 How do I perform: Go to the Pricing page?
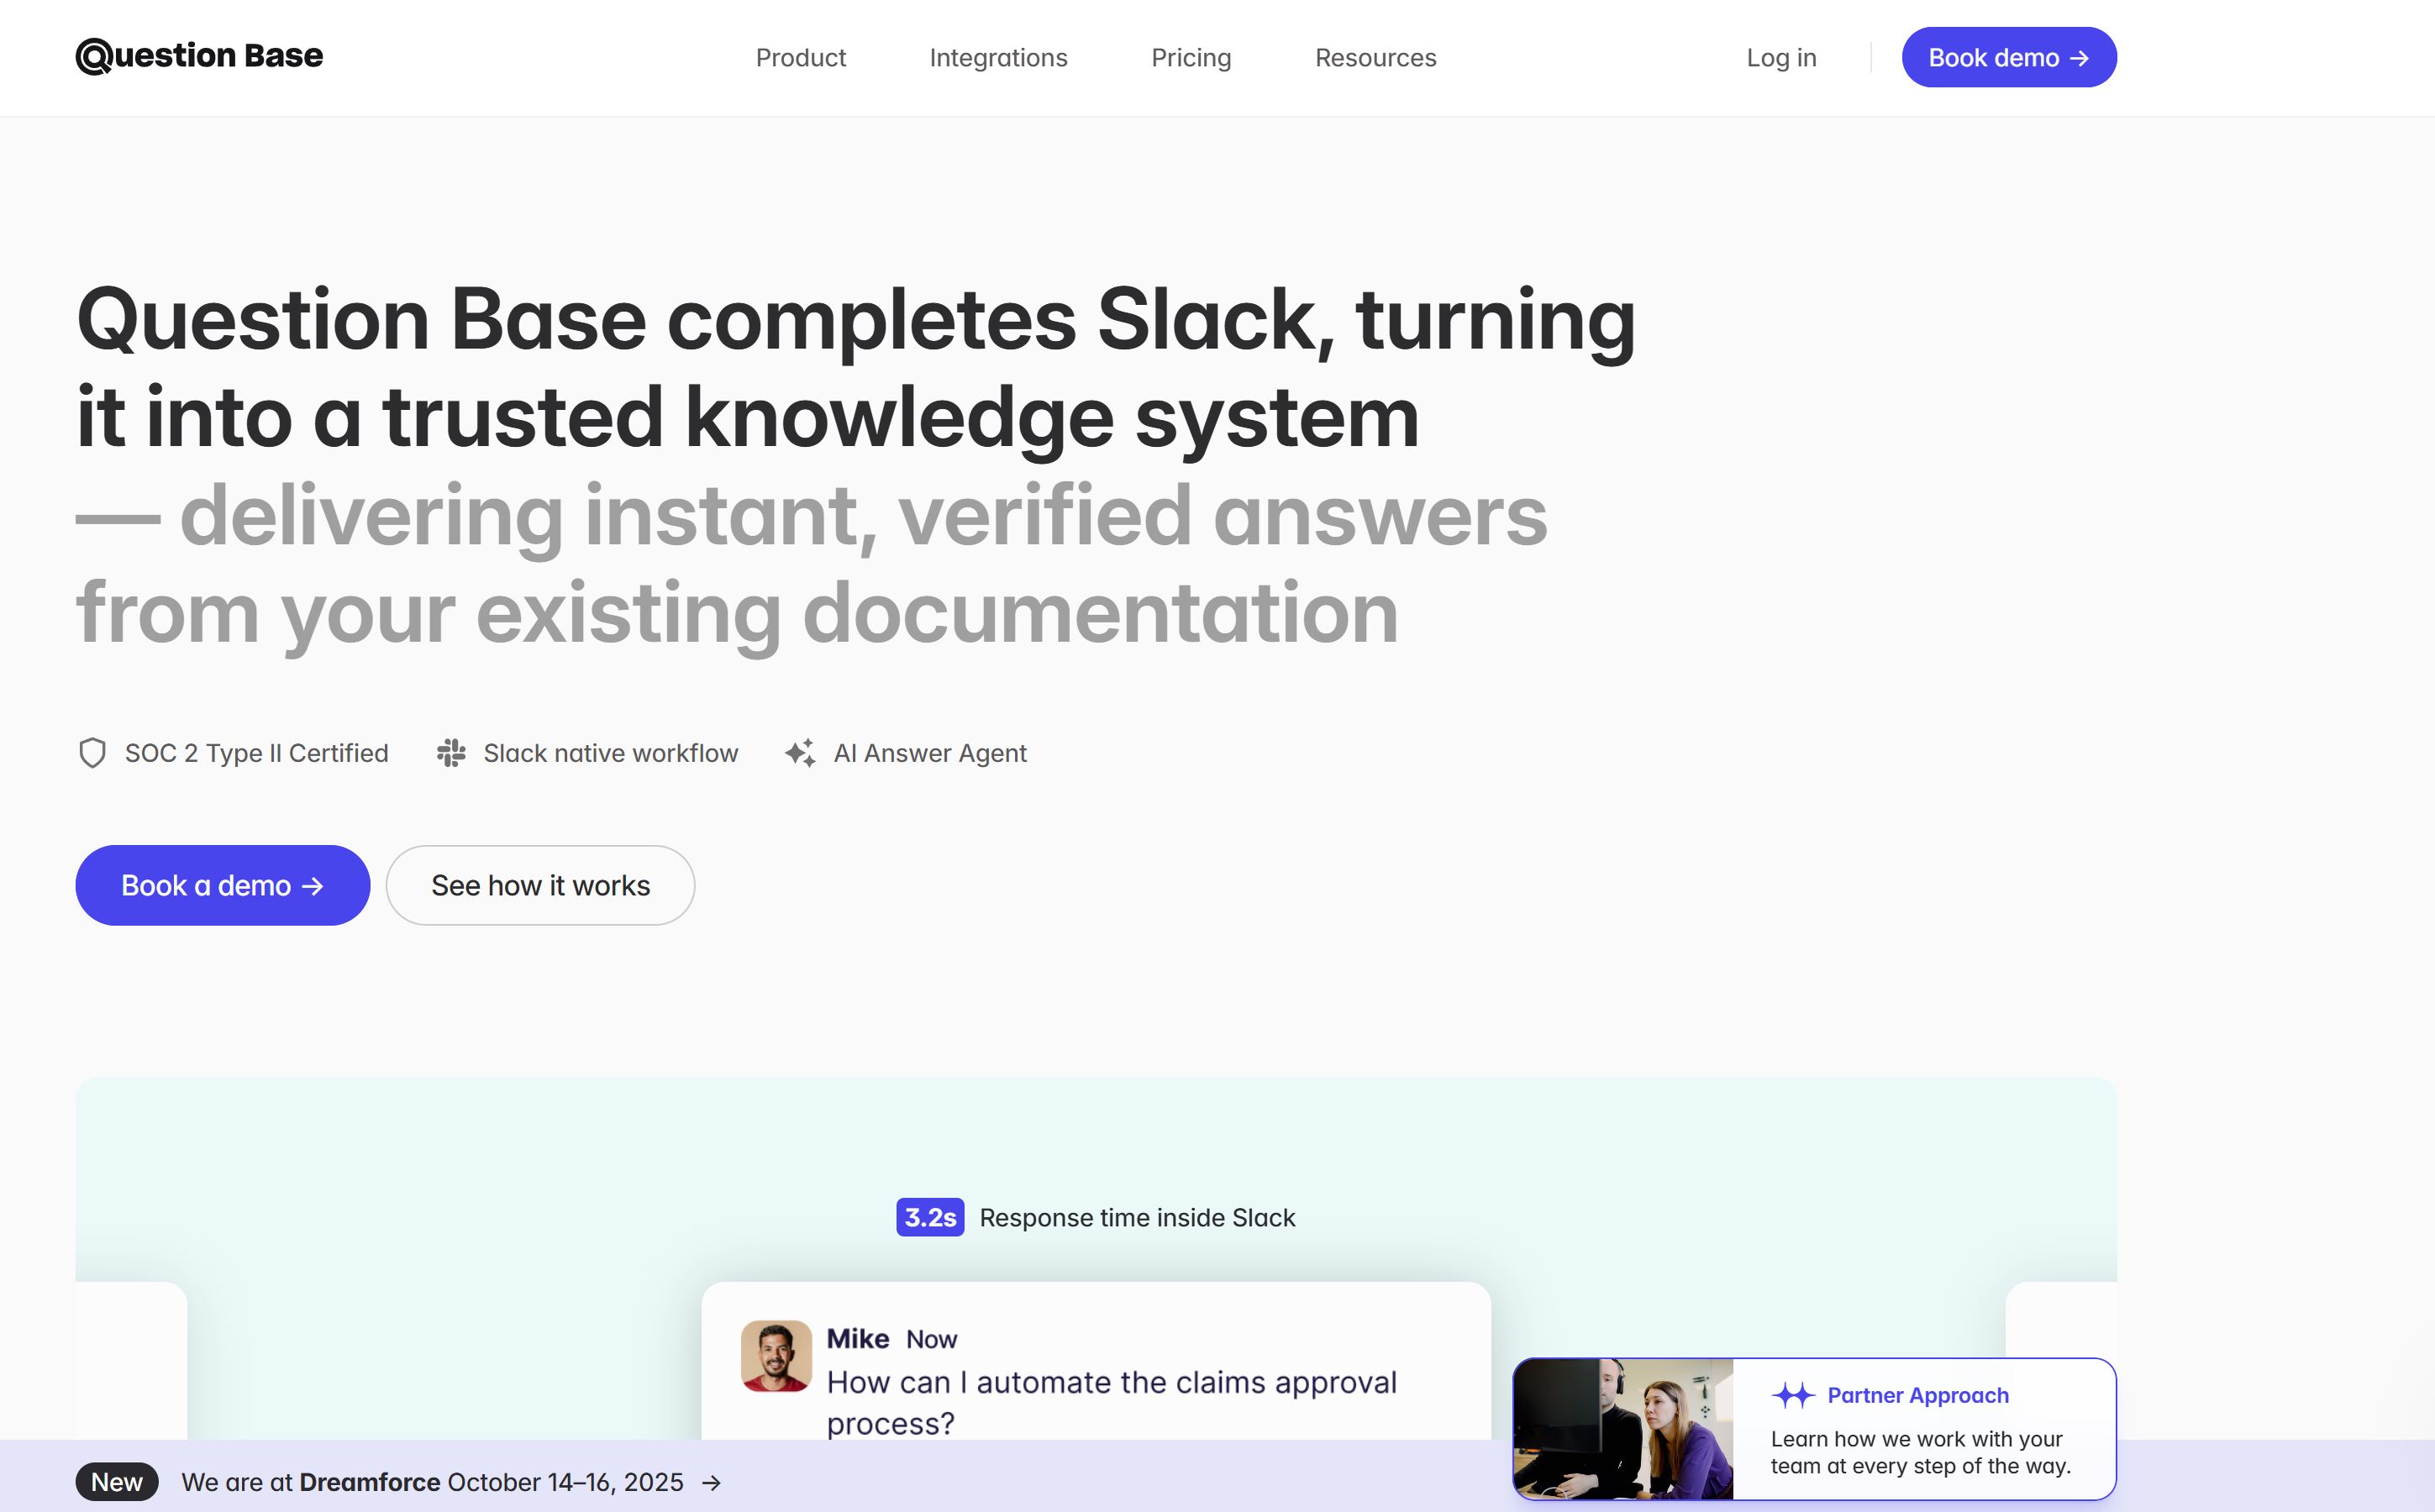click(1191, 58)
